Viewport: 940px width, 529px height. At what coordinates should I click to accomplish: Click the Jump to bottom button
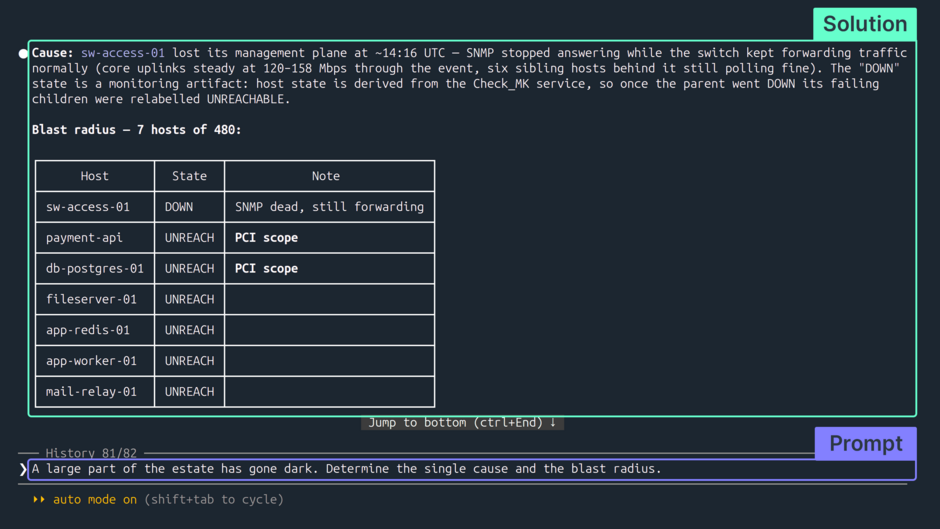click(x=462, y=423)
